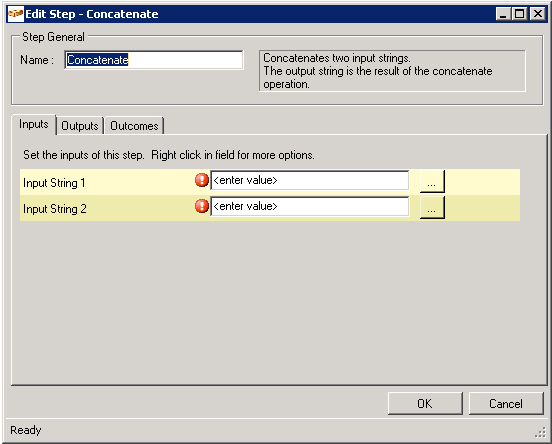Click the Input String 2 value field

click(x=310, y=206)
